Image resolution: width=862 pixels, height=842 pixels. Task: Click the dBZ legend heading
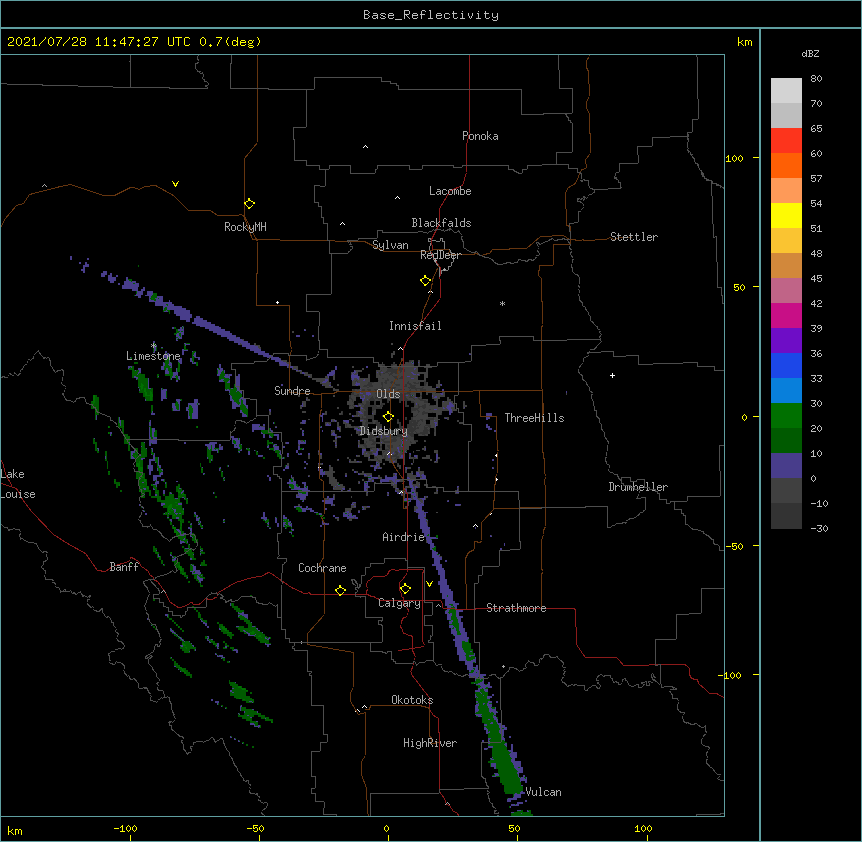(x=810, y=53)
